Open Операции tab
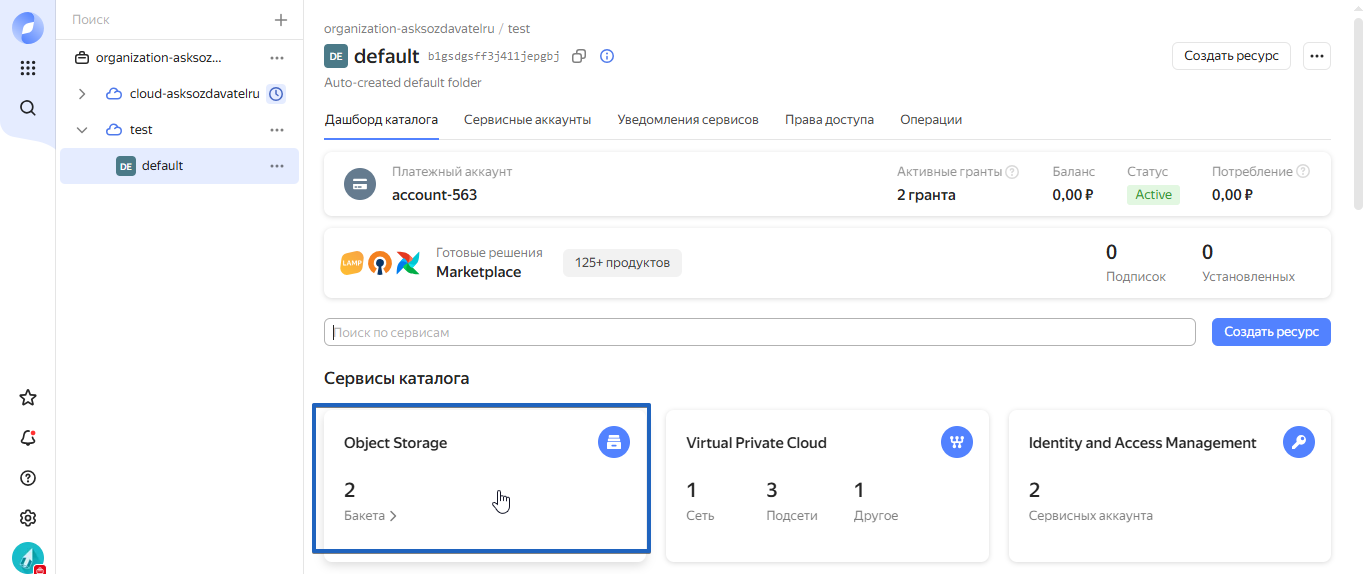Screen dimensions: 1366x574 point(931,120)
